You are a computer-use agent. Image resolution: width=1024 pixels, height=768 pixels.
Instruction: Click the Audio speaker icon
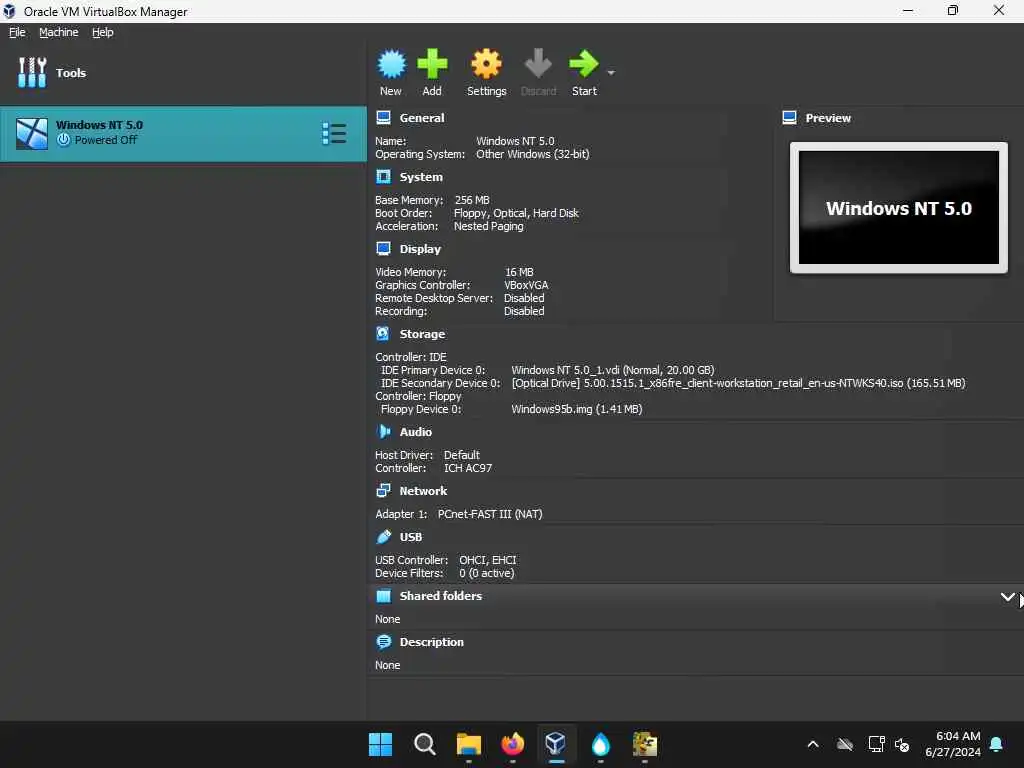(x=383, y=432)
